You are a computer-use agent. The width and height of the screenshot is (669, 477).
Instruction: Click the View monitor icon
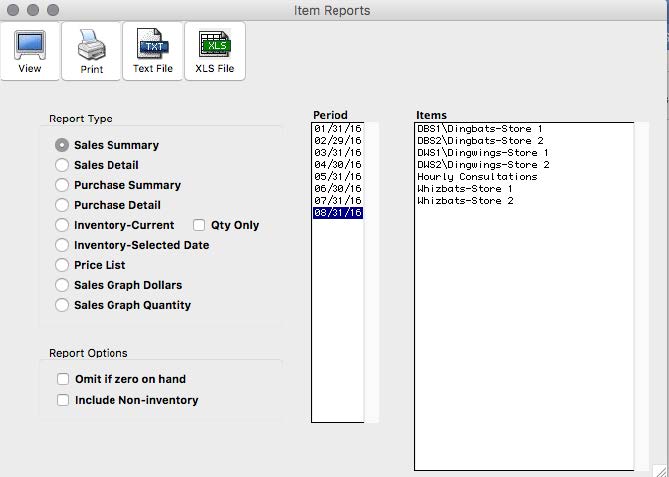pyautogui.click(x=29, y=45)
